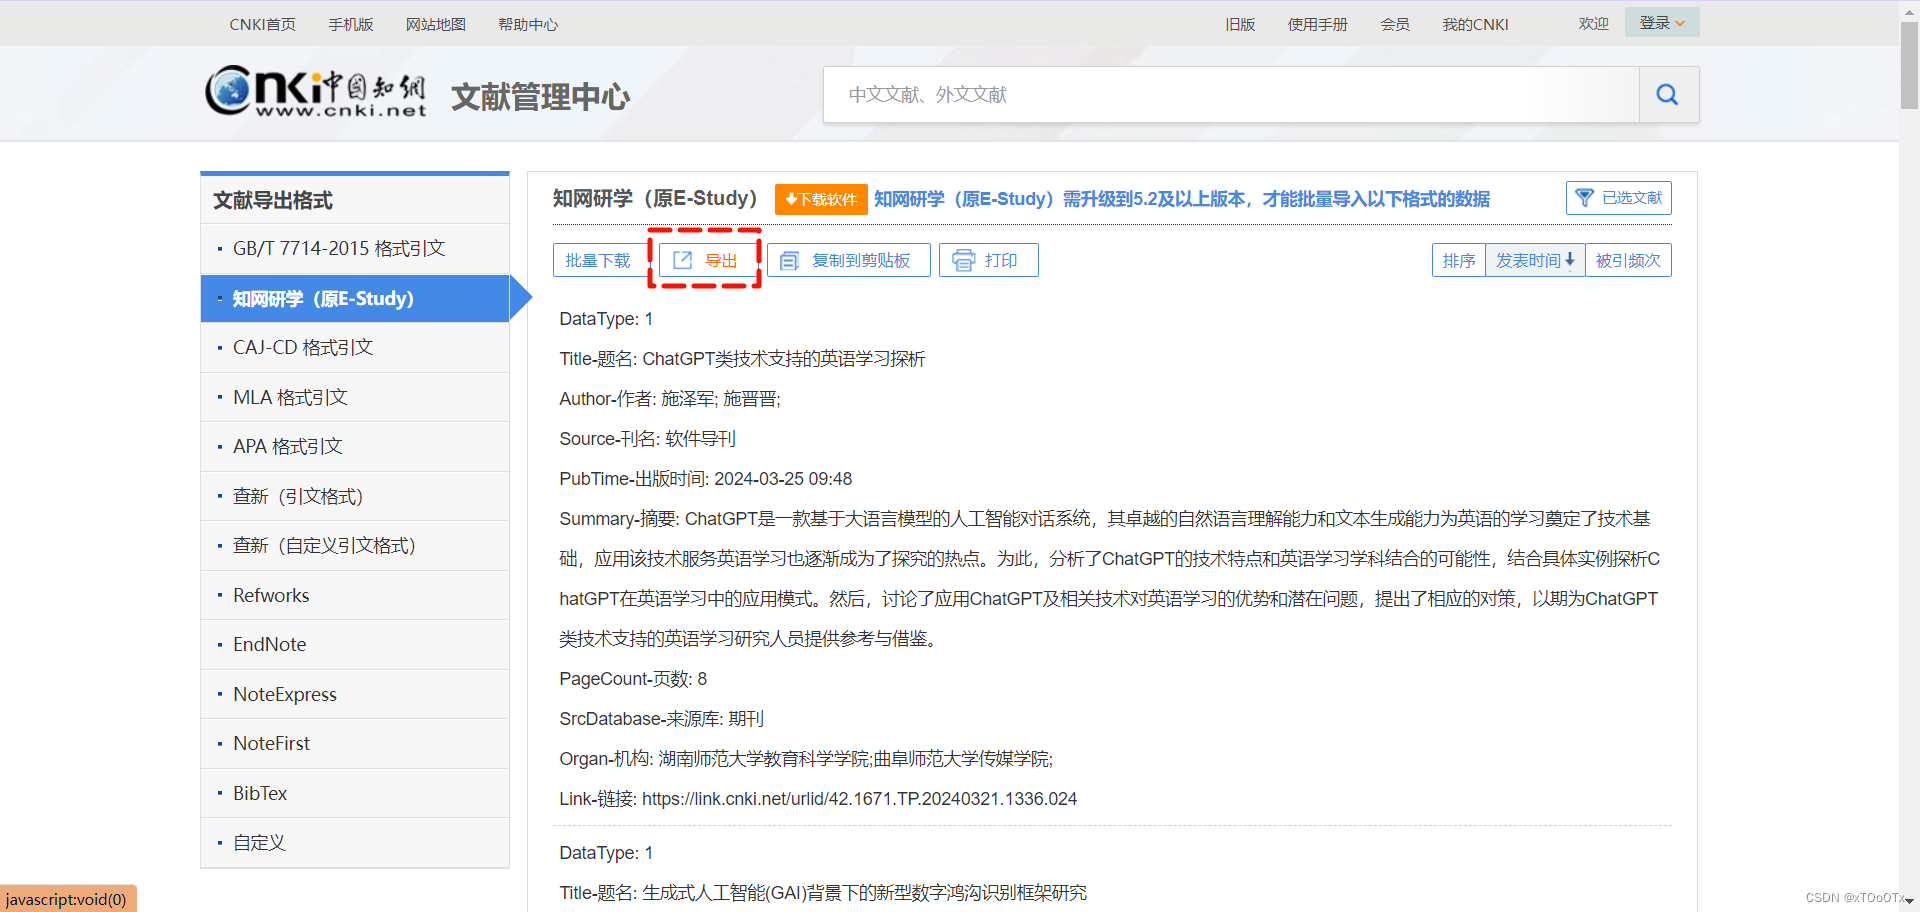Click title ChatGPT类技术支持的英语学习探析
Image resolution: width=1920 pixels, height=912 pixels.
click(x=784, y=359)
